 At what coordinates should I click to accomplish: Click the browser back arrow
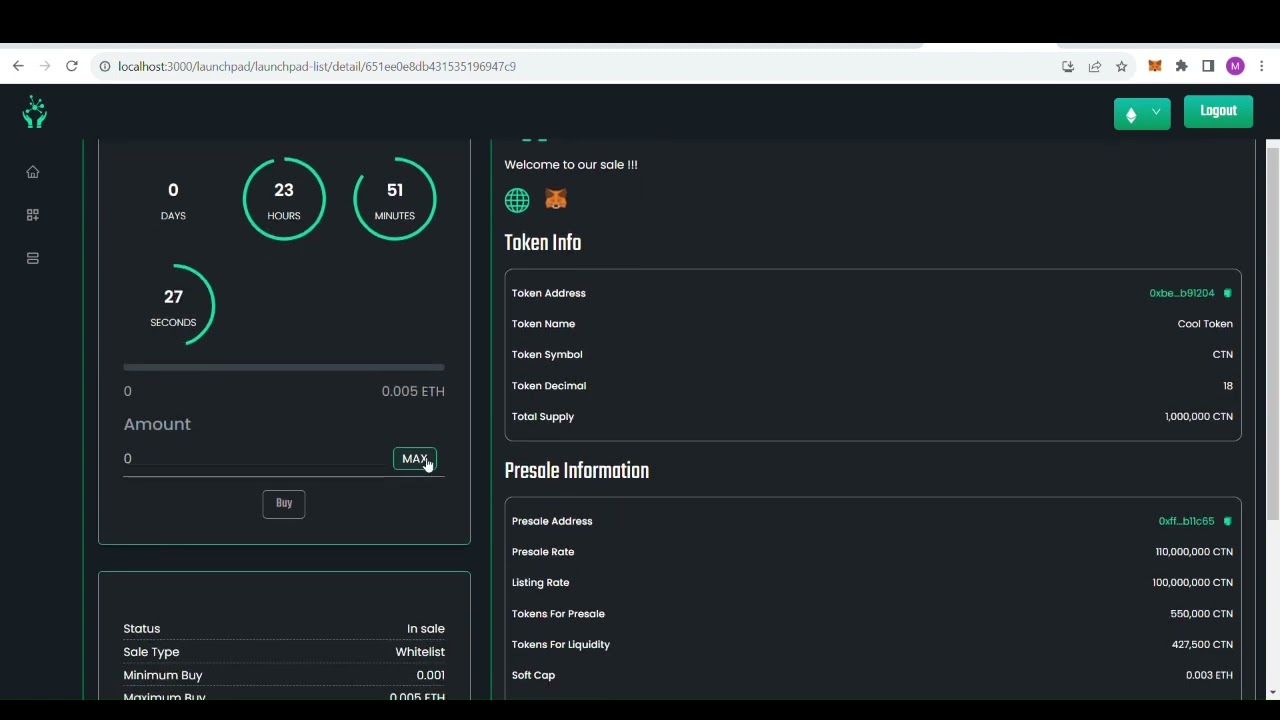[18, 66]
